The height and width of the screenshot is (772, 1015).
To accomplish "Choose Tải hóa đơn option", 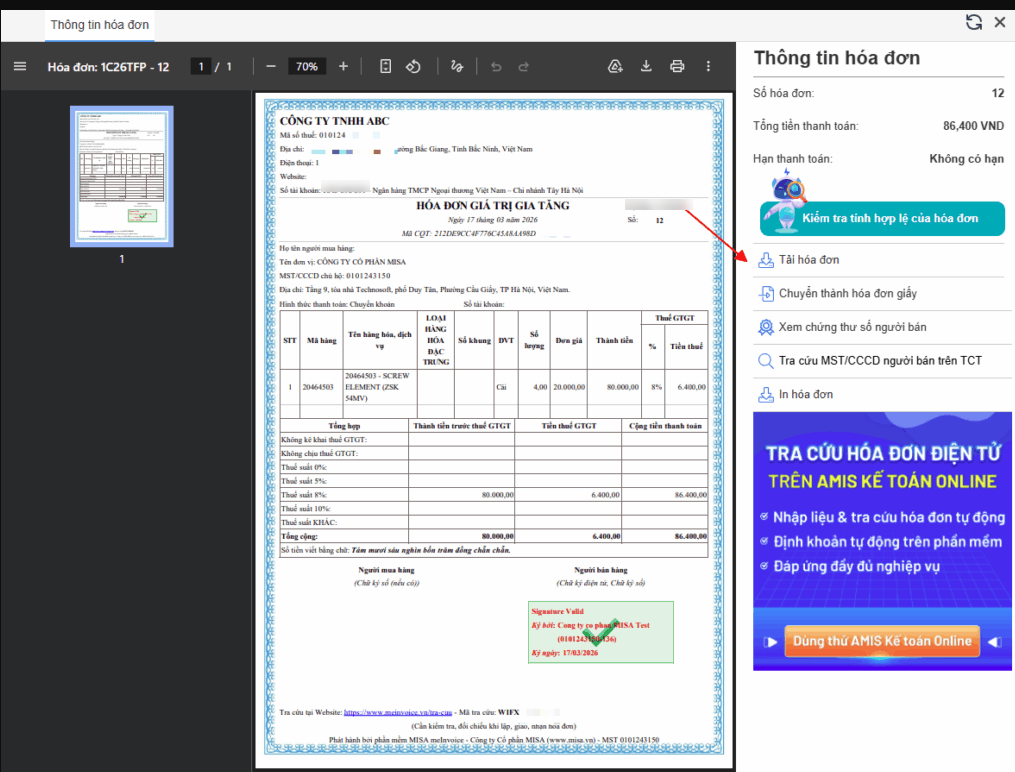I will pos(809,260).
